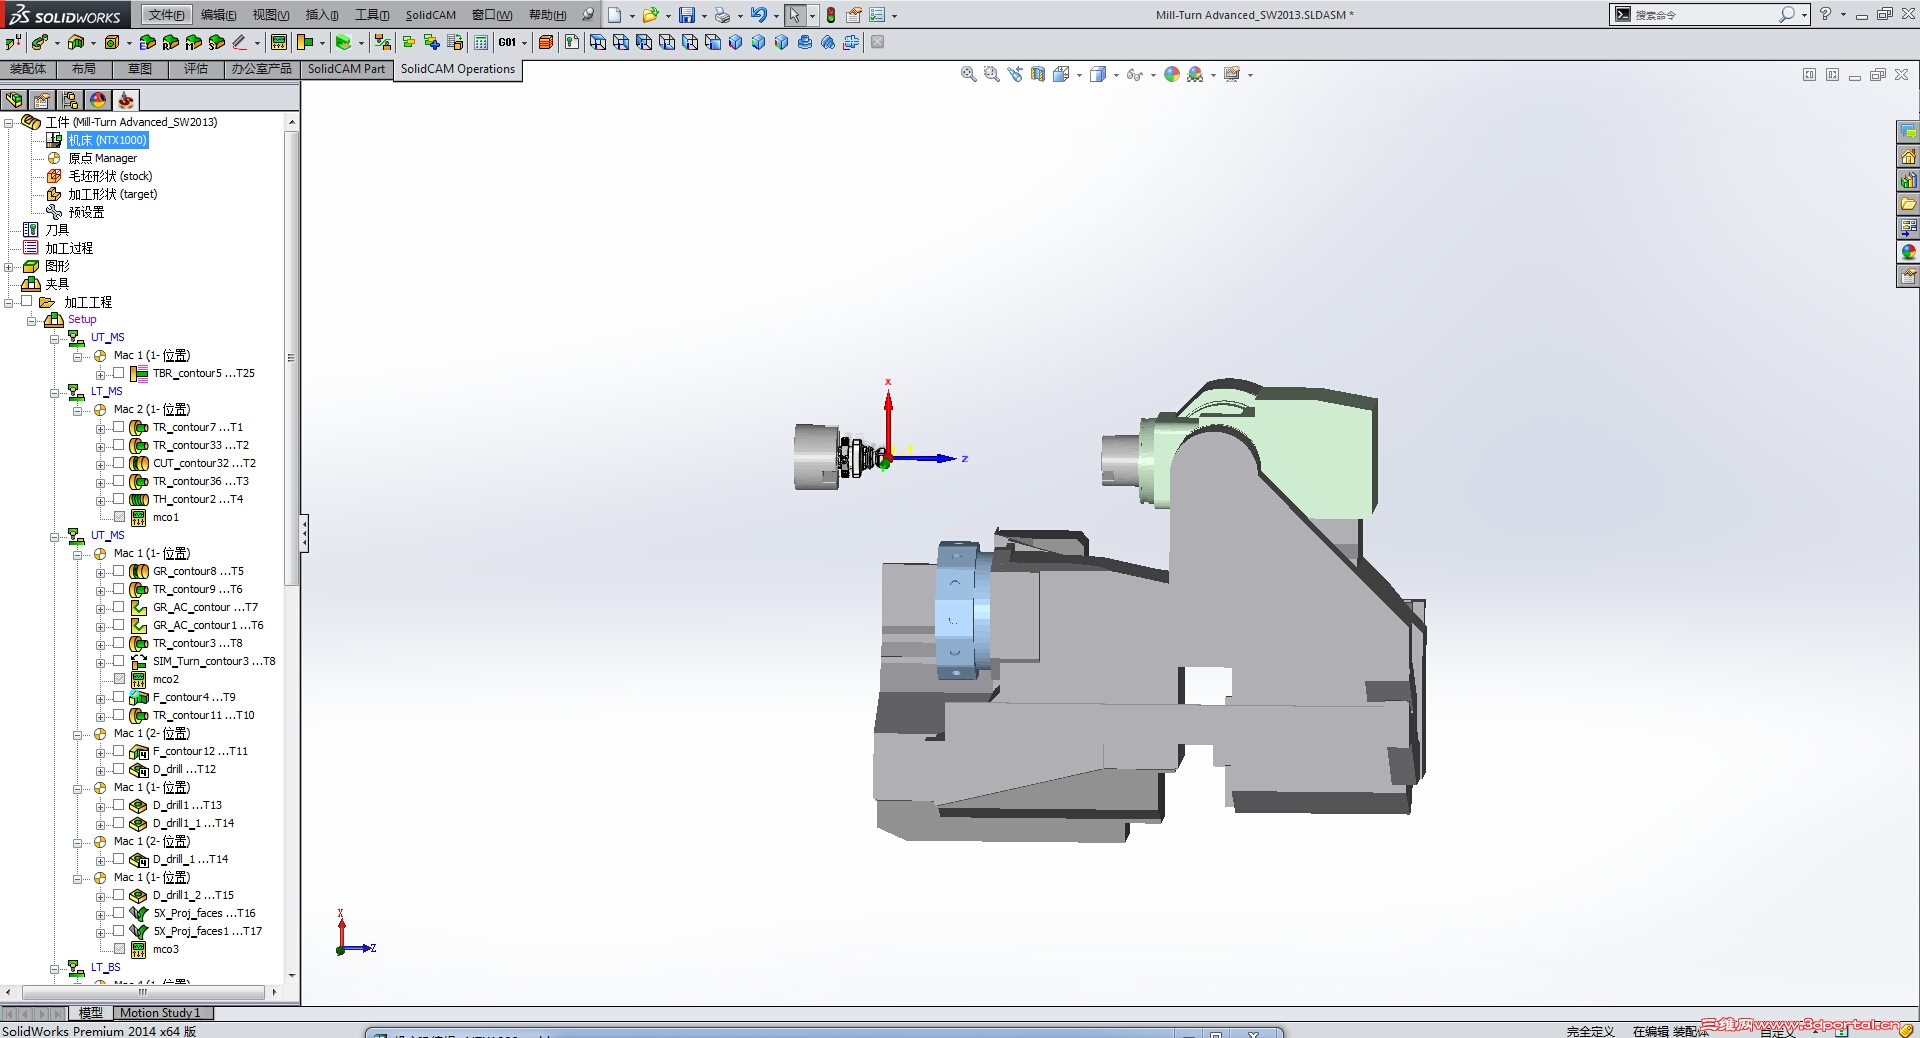1920x1038 pixels.
Task: Click the Edit Appearance color ball icon
Action: tap(1172, 74)
